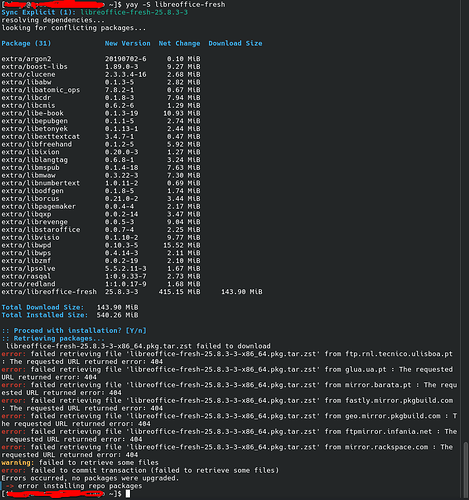Image resolution: width=469 pixels, height=500 pixels.
Task: Click the 'Package (31)' column header
Action: click(x=26, y=43)
